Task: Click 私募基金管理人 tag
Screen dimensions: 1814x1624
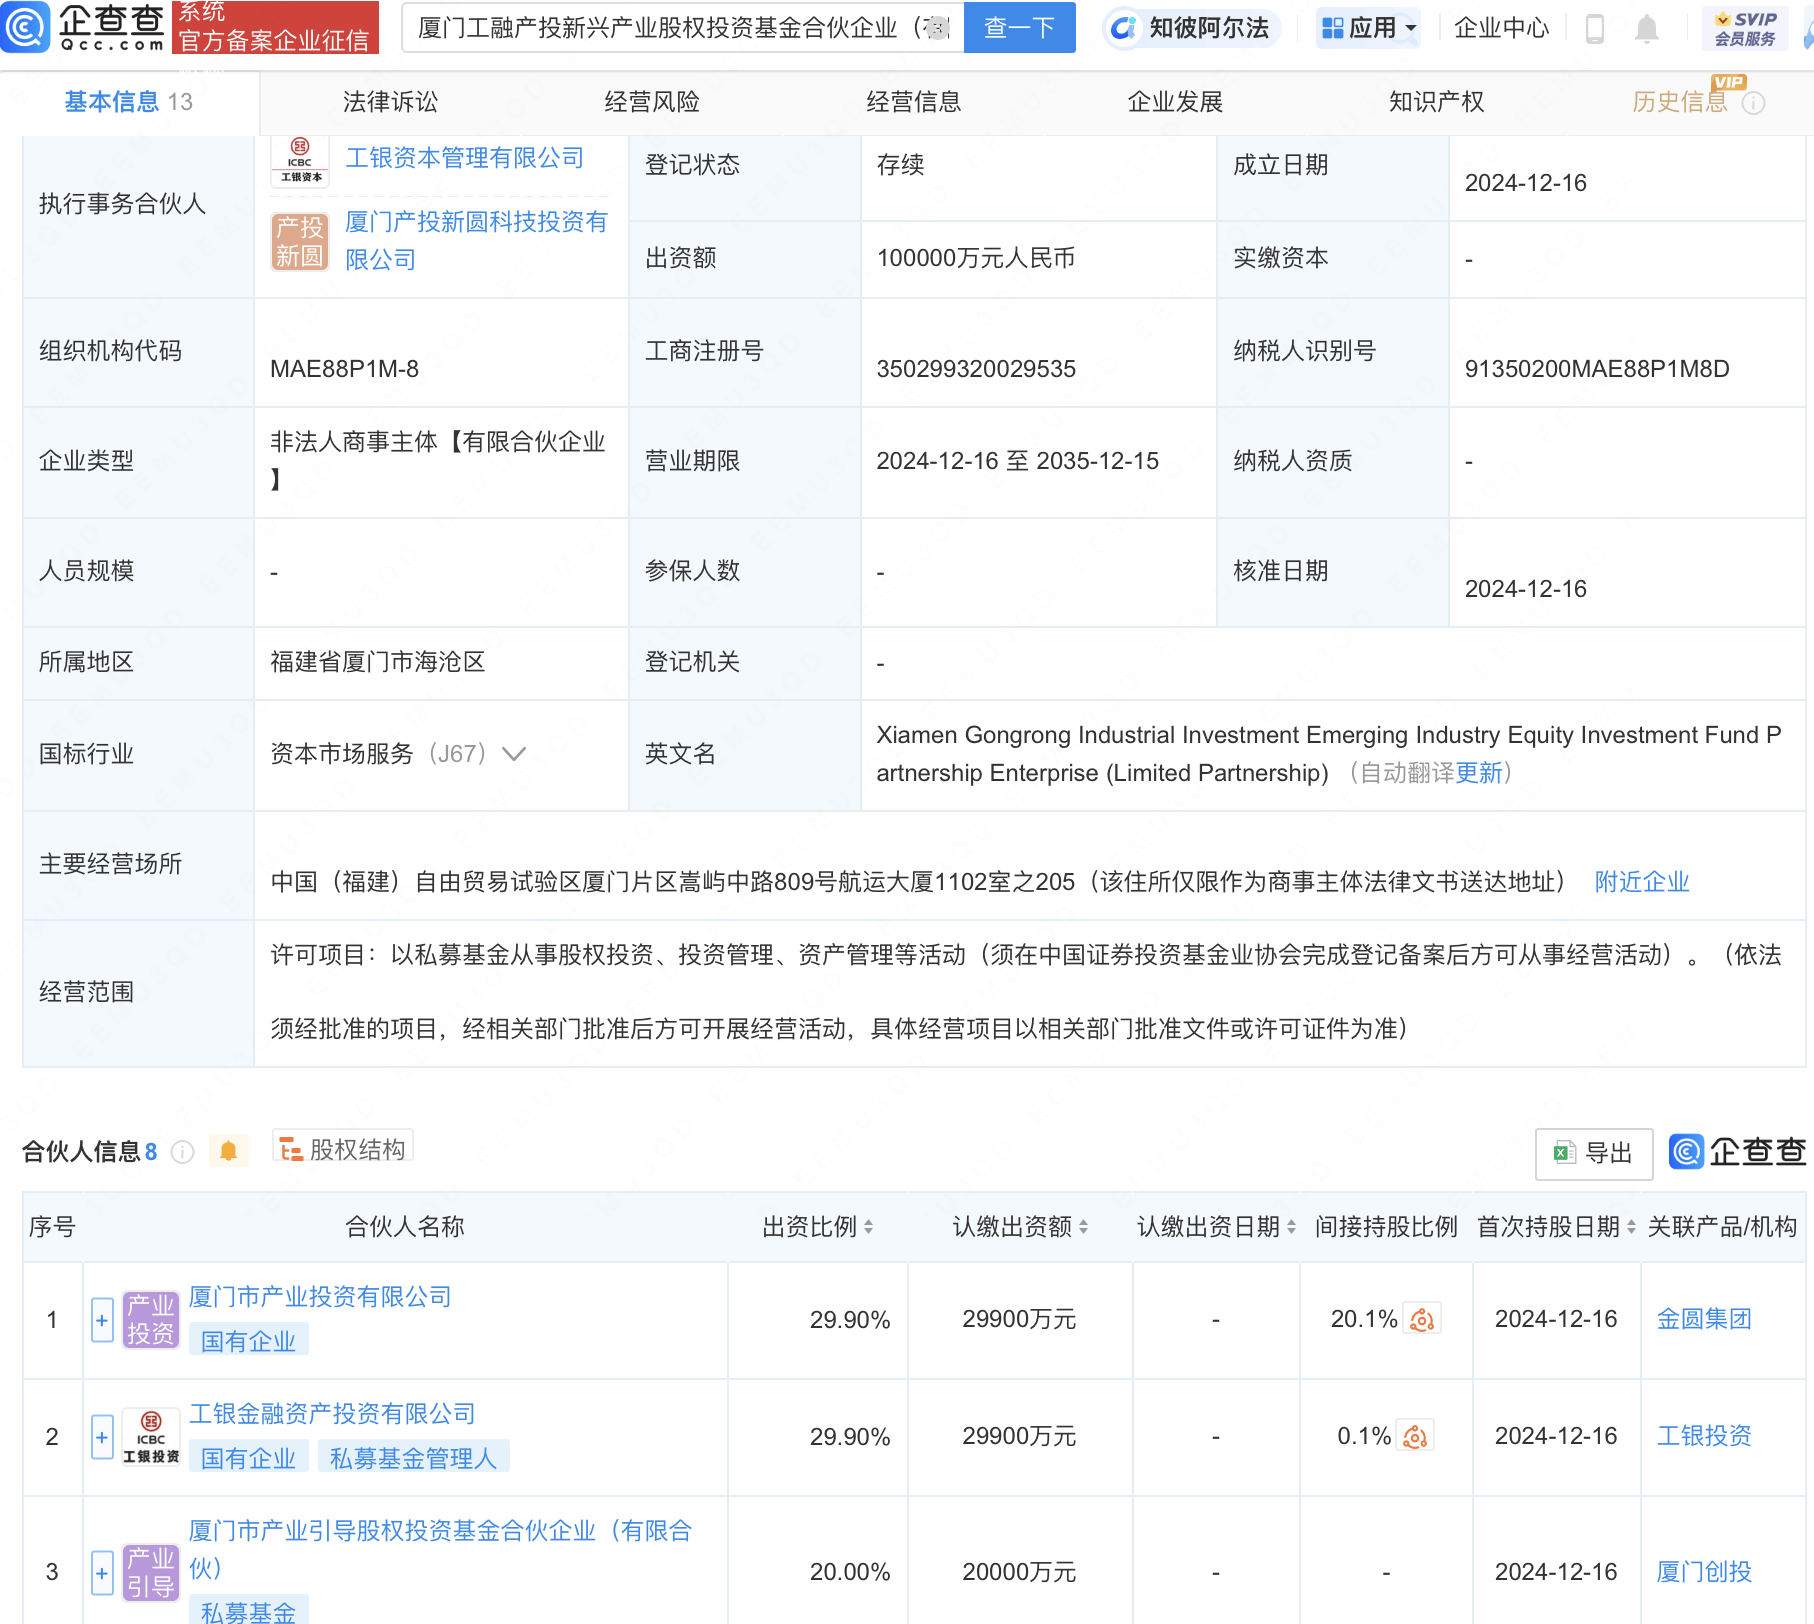Action: (x=413, y=1458)
